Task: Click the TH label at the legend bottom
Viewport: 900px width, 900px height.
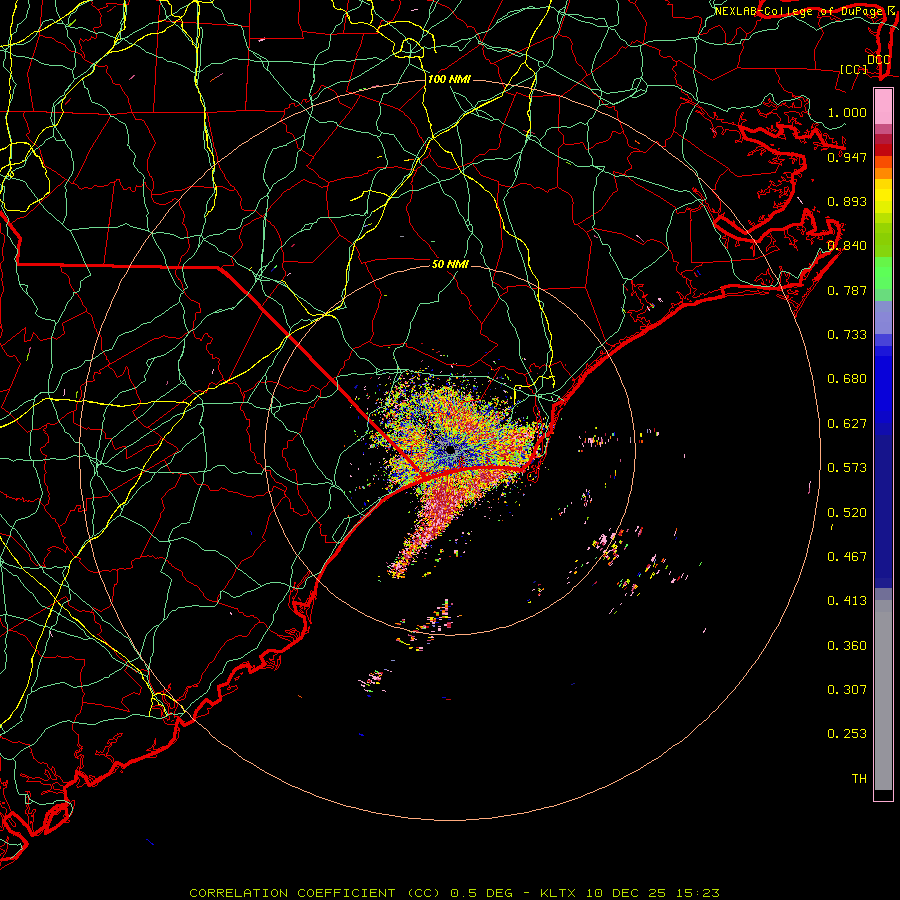Action: [x=859, y=779]
